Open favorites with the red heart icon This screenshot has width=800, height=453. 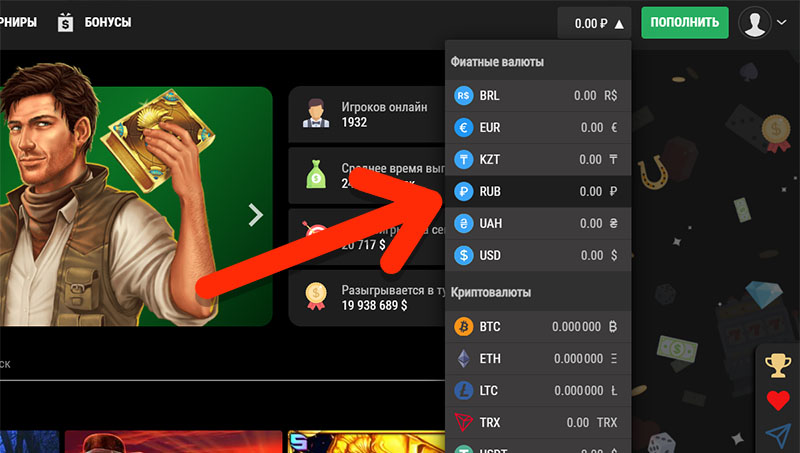point(777,401)
